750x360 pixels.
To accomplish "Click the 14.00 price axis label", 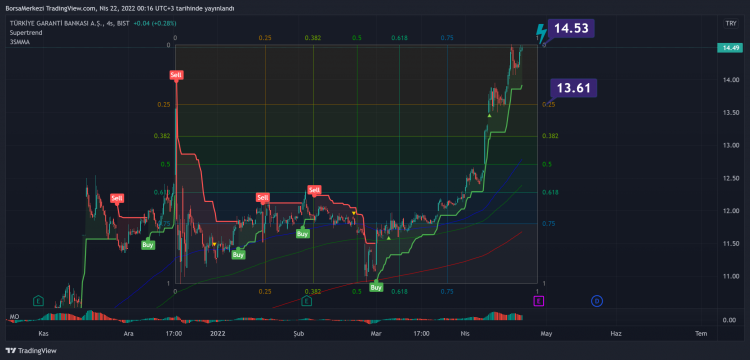I will (730, 80).
